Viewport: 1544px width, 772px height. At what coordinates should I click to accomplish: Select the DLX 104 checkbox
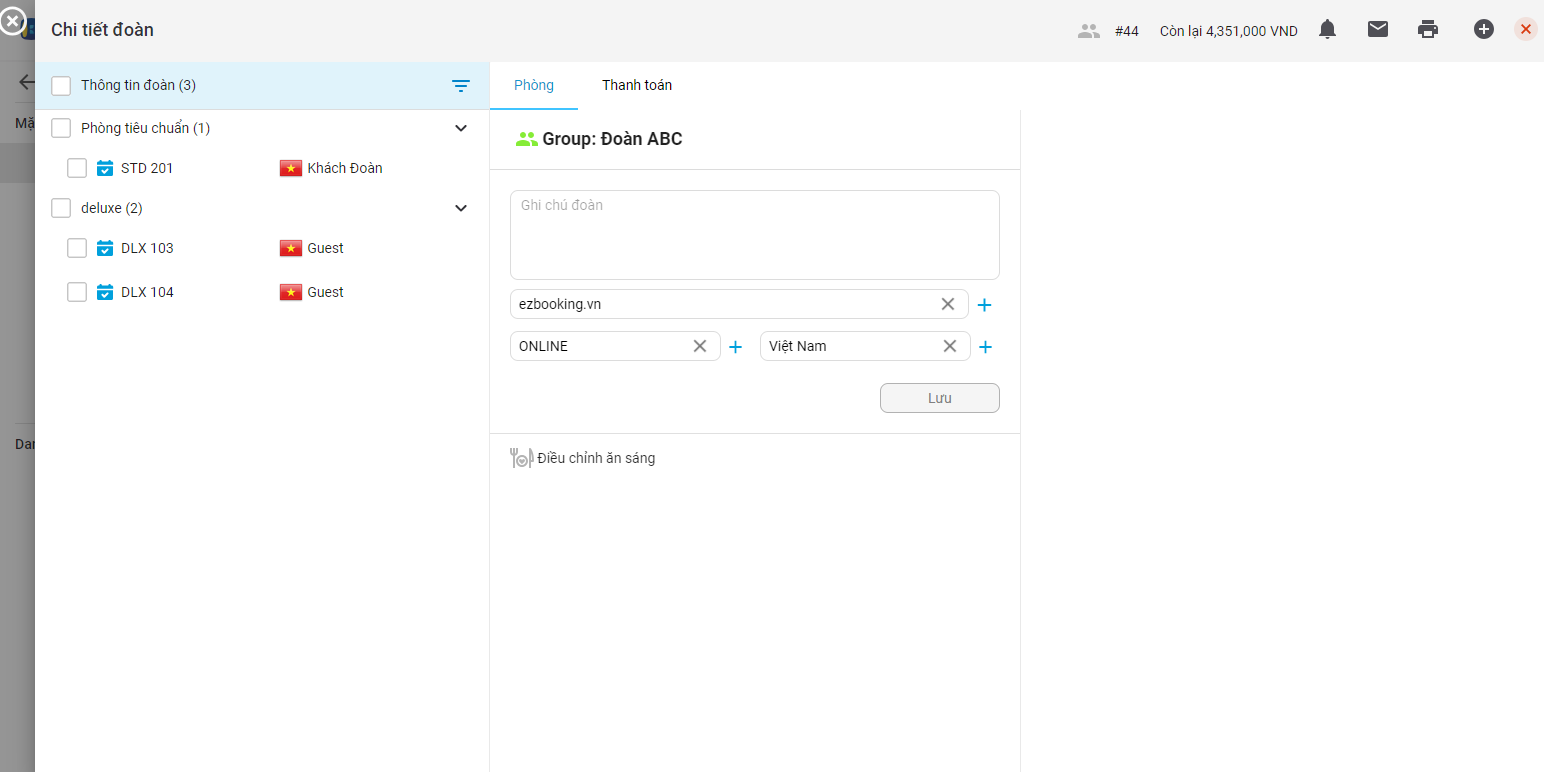[x=77, y=292]
